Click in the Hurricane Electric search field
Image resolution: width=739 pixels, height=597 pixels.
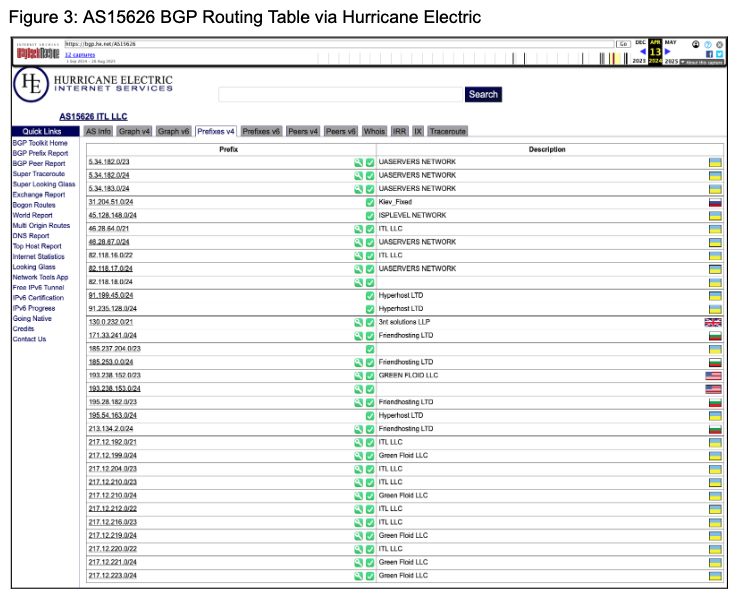tap(341, 94)
